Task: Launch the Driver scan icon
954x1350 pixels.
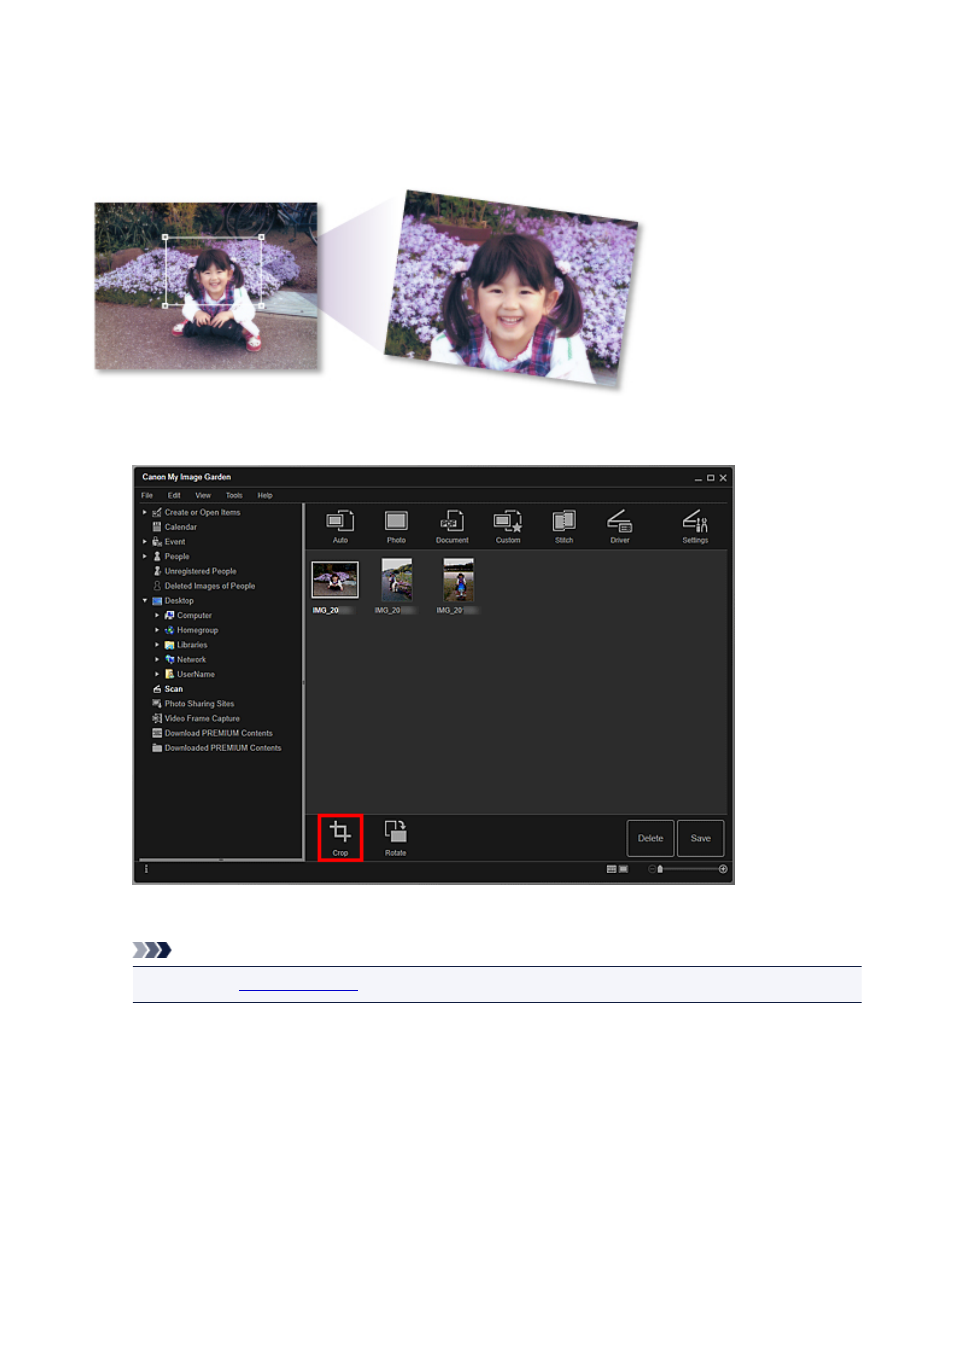Action: pyautogui.click(x=620, y=526)
